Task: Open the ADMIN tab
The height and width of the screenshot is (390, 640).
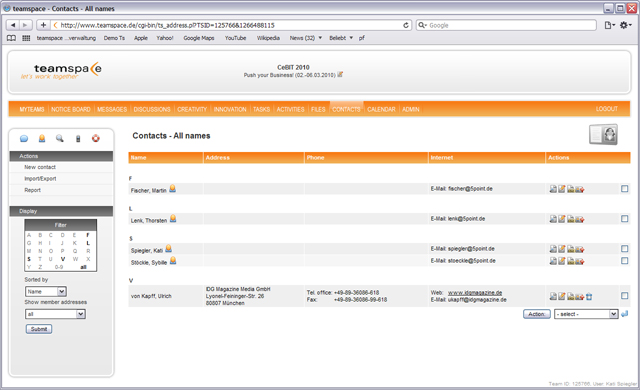Action: coord(411,109)
